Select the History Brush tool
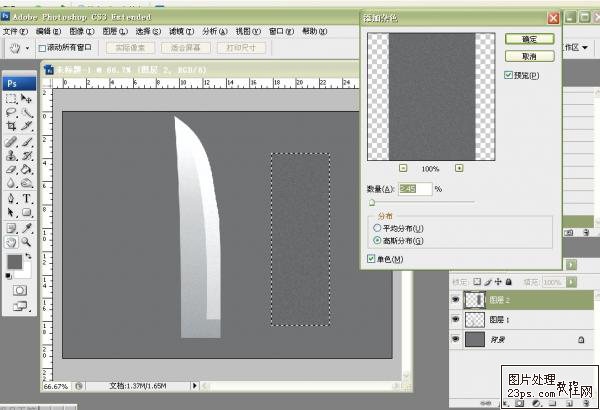Image resolution: width=600 pixels, height=410 pixels. tap(26, 155)
